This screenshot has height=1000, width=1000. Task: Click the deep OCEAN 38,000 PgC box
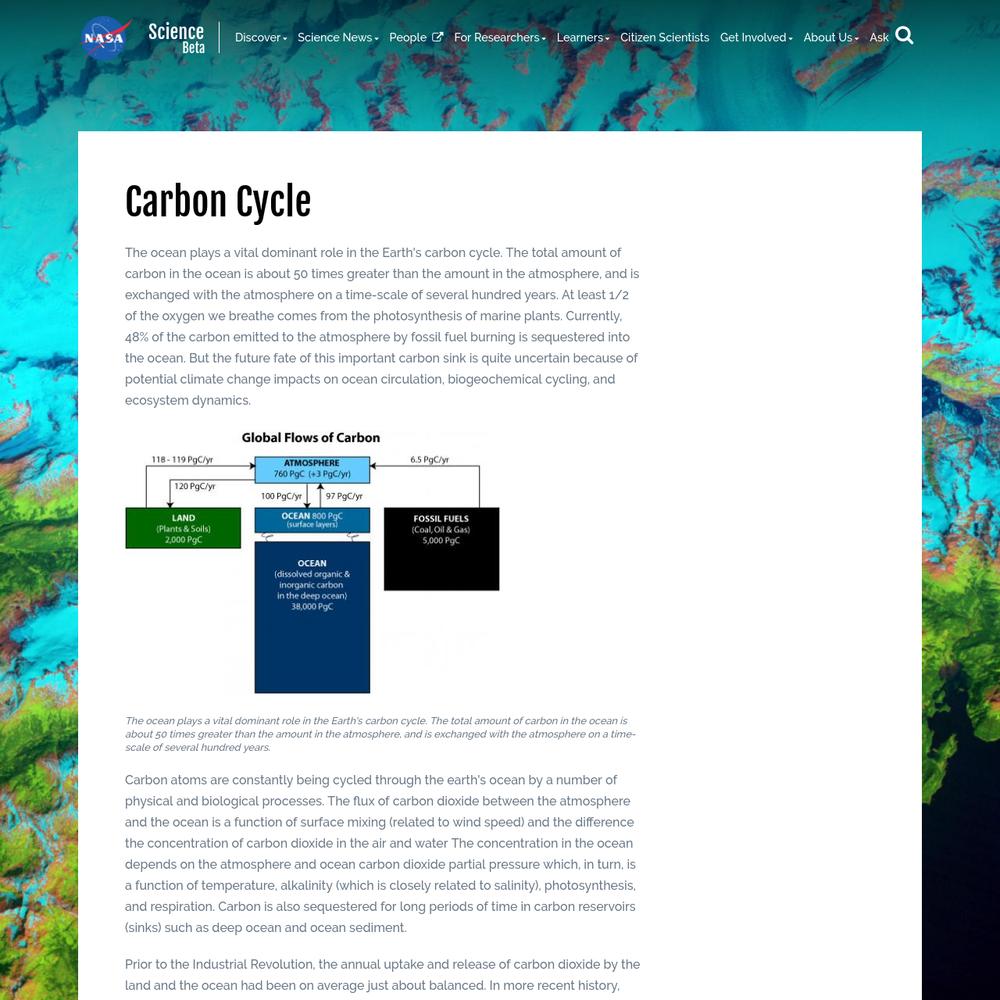click(x=312, y=617)
